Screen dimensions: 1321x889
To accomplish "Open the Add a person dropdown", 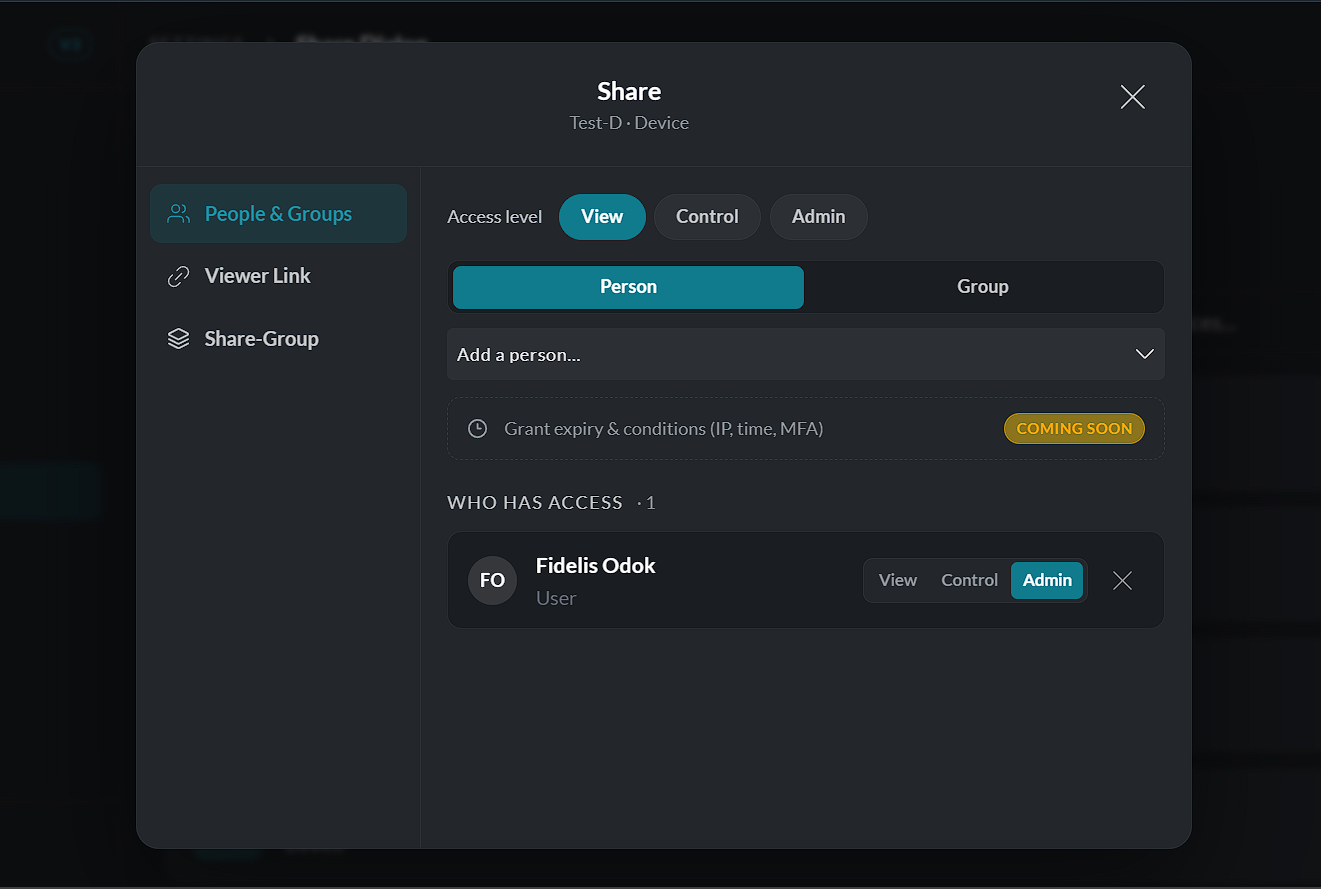I will coord(805,354).
